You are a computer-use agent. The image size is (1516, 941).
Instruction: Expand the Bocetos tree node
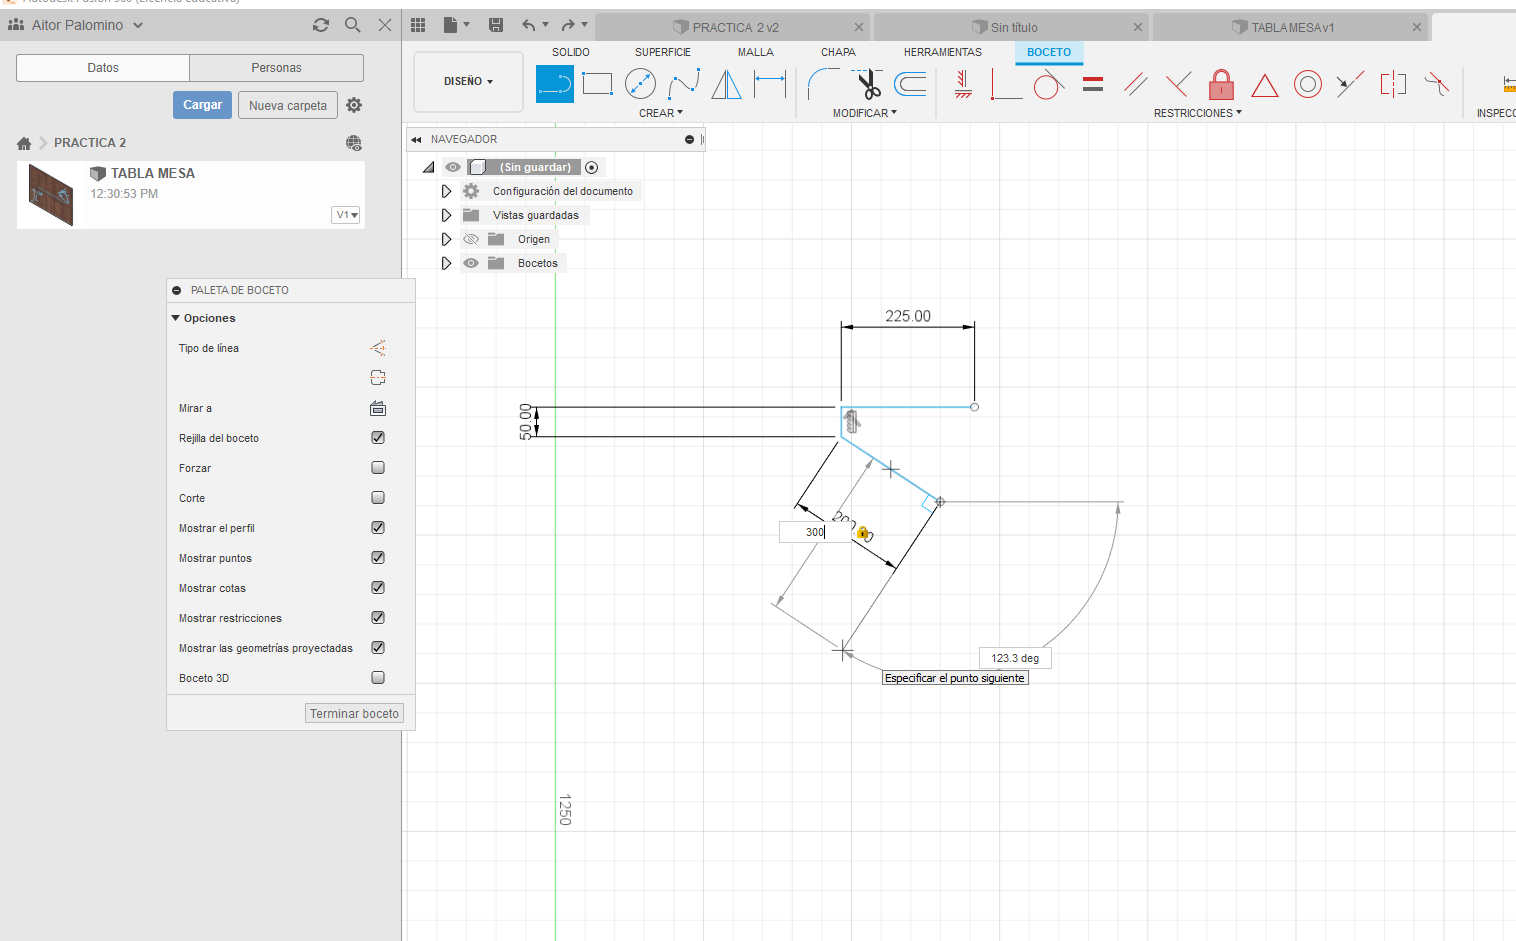(446, 263)
